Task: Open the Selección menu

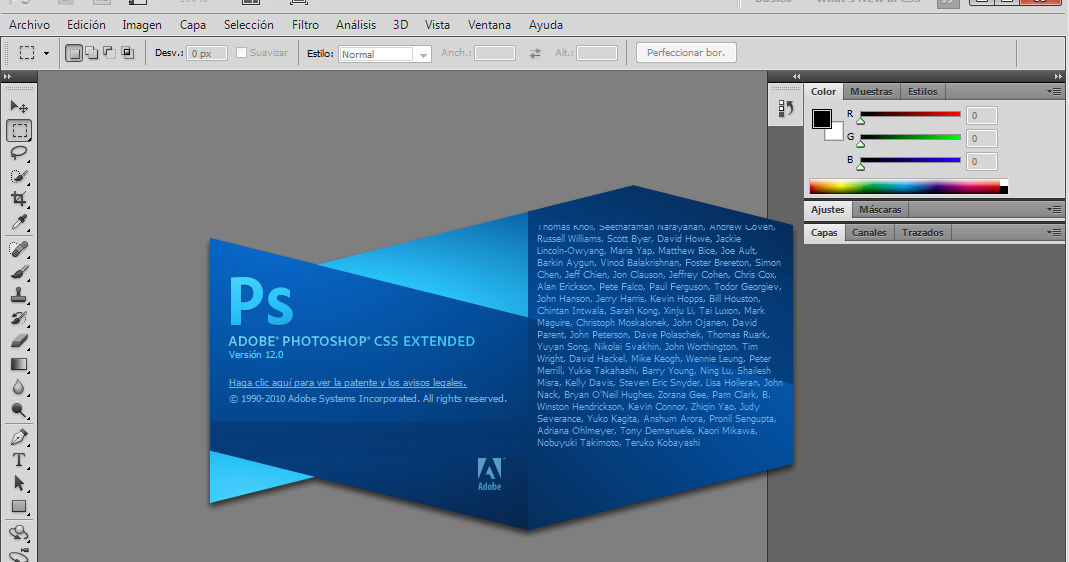Action: click(x=249, y=25)
